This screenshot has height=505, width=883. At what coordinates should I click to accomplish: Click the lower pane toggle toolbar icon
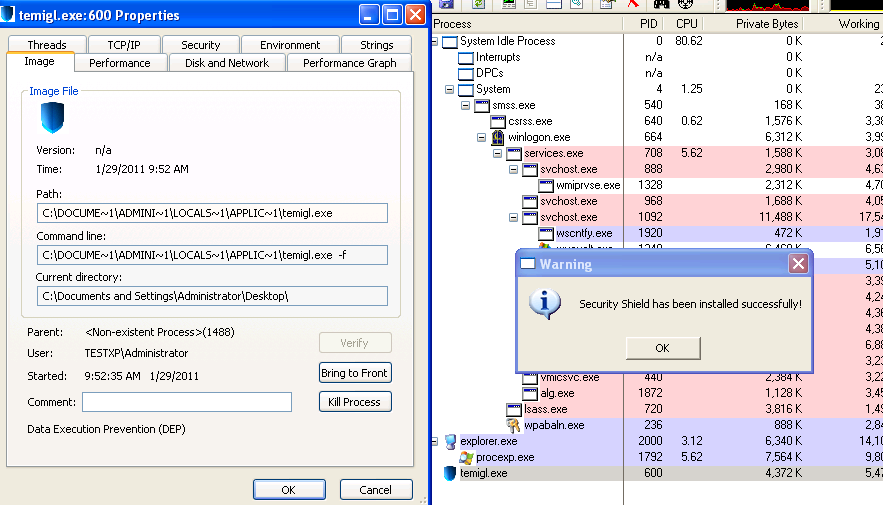click(554, 4)
